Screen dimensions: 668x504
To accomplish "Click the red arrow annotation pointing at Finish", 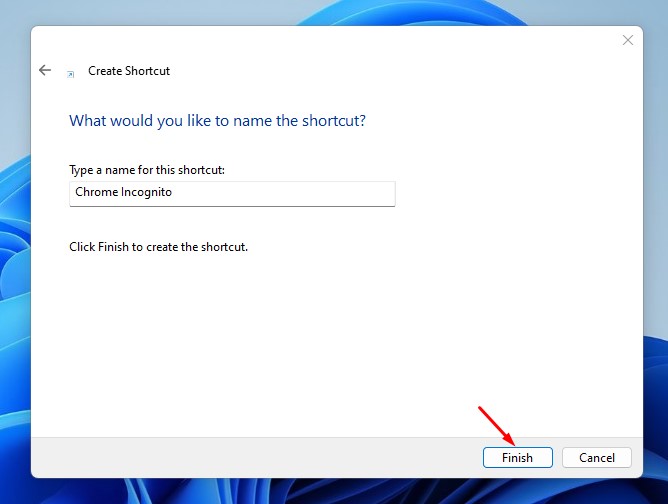I will [x=496, y=424].
